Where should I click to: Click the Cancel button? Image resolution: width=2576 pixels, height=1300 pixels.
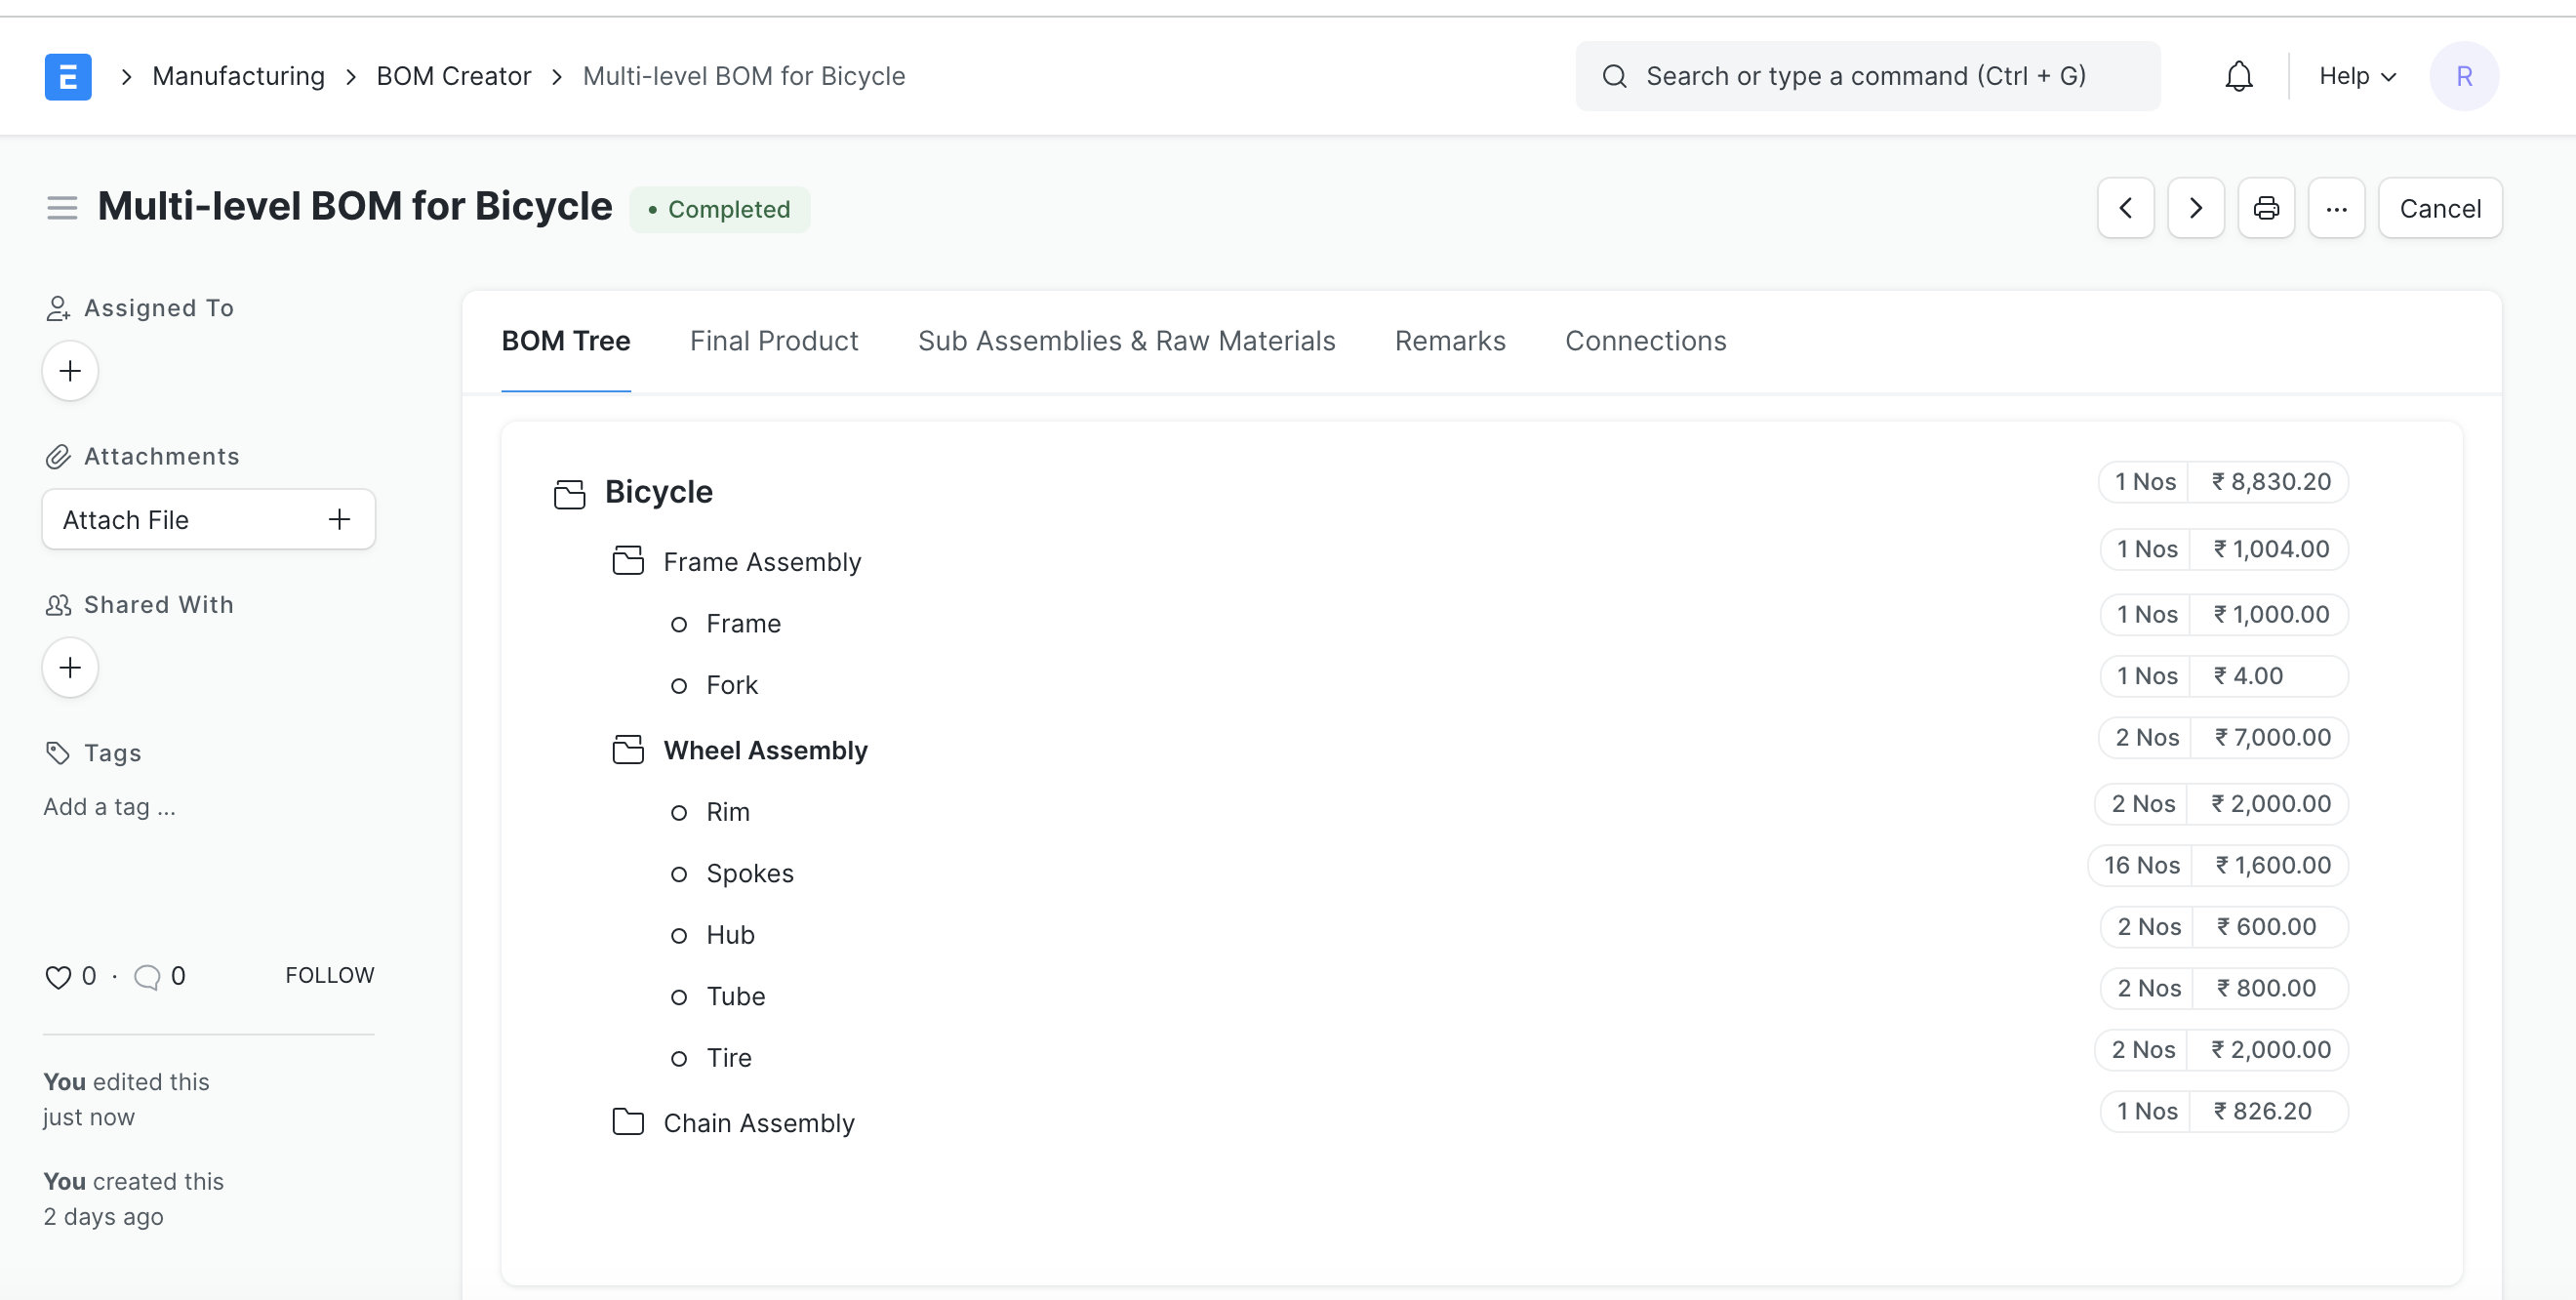(x=2440, y=208)
